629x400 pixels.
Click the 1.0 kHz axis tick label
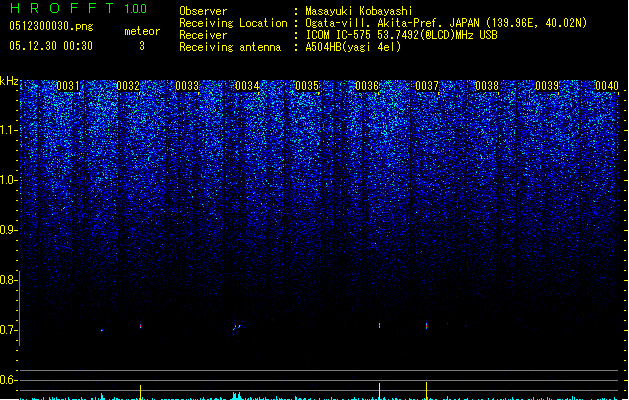click(7, 180)
